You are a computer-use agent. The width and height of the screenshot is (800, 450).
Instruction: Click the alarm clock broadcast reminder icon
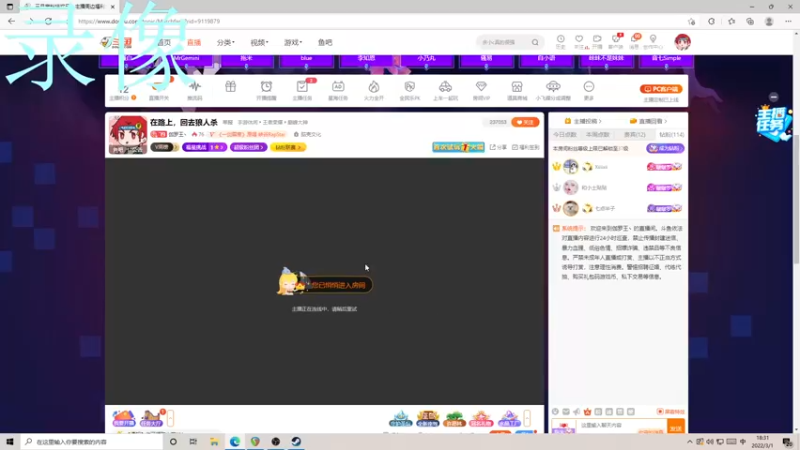tap(266, 87)
